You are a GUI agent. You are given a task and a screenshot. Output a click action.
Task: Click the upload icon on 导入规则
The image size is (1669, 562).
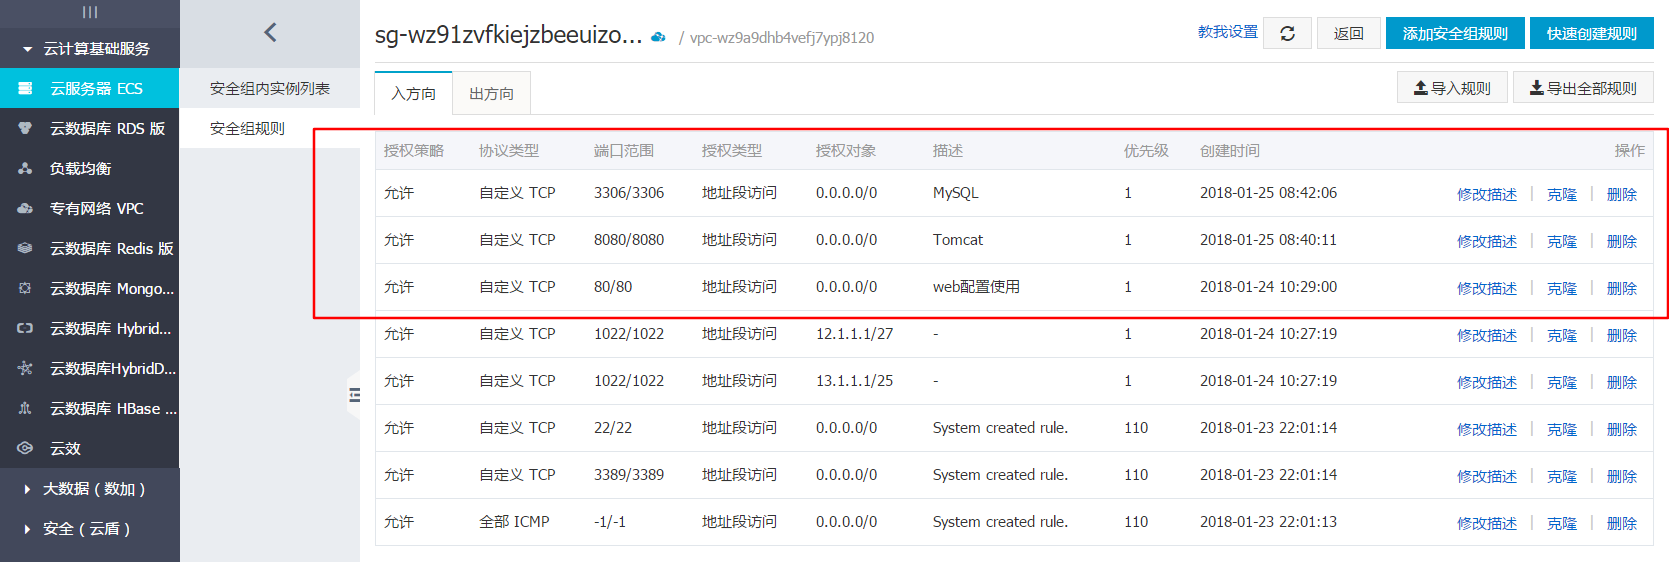[x=1420, y=88]
